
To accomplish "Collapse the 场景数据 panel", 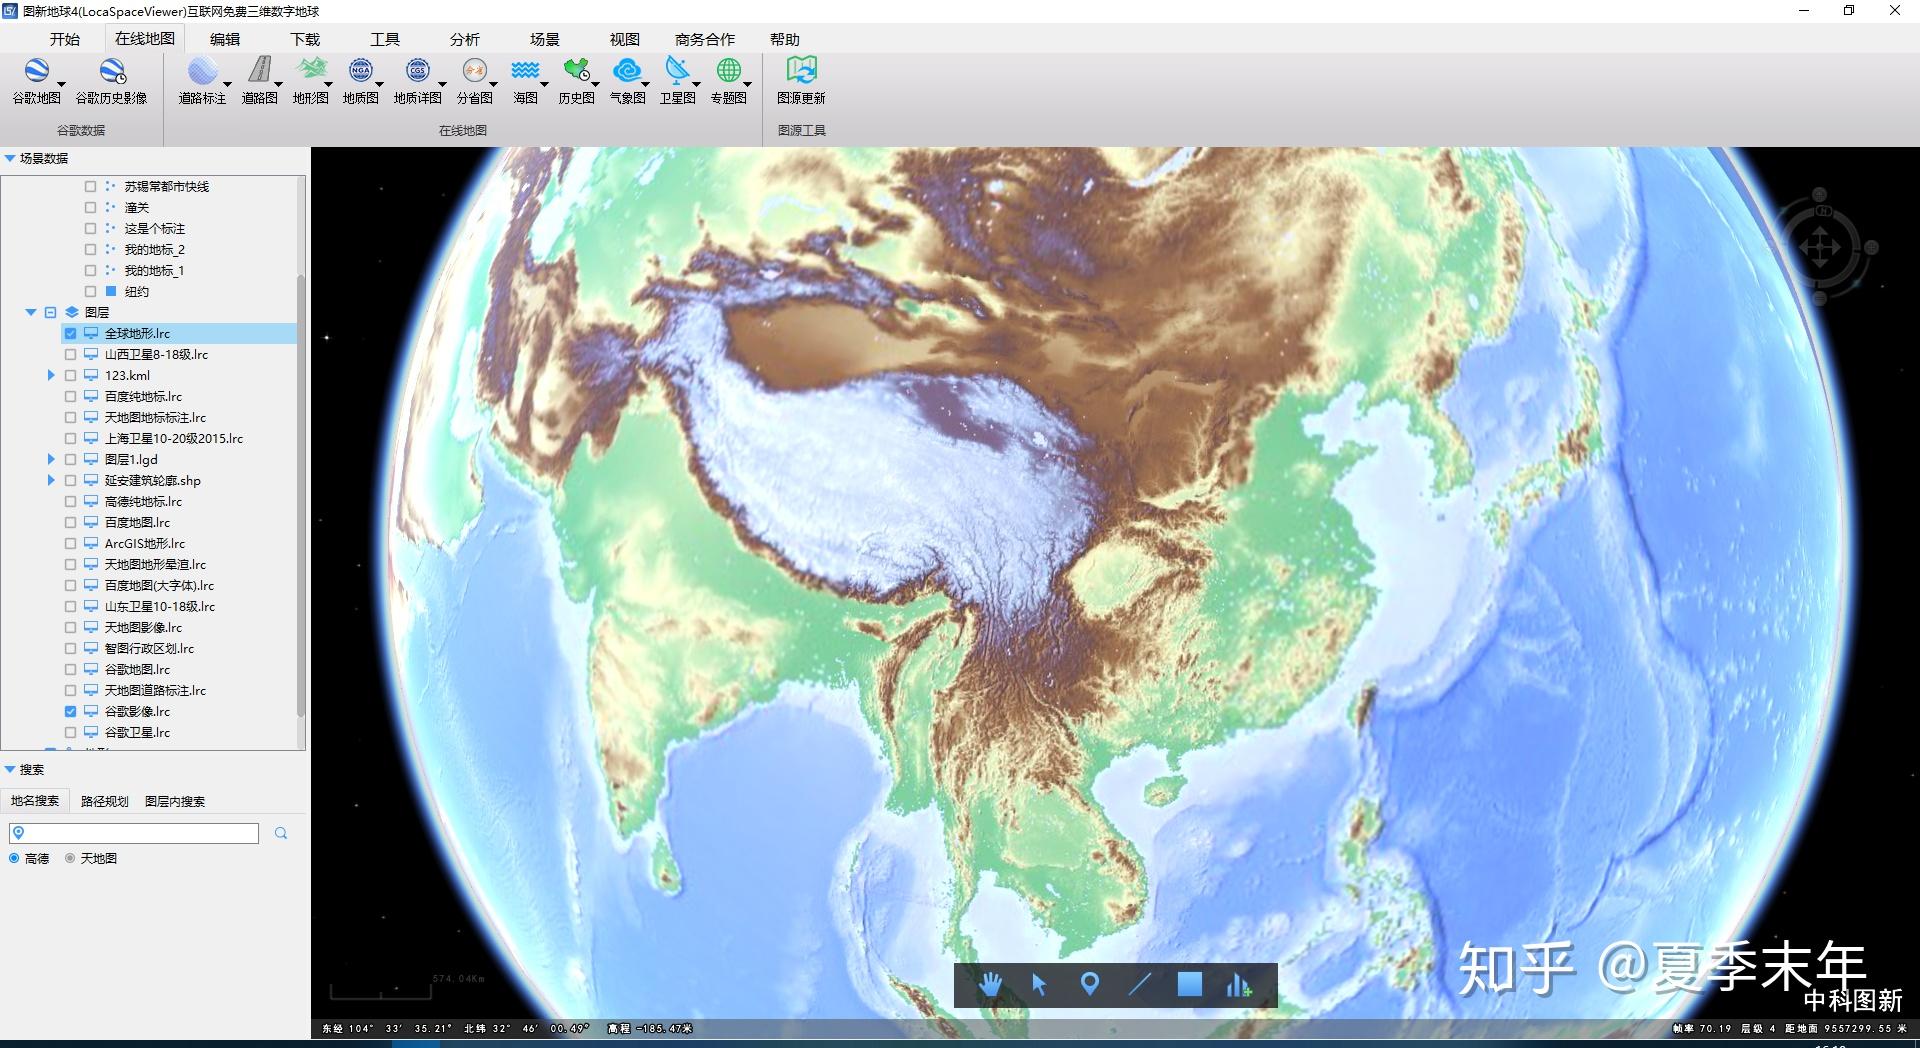I will [x=10, y=158].
